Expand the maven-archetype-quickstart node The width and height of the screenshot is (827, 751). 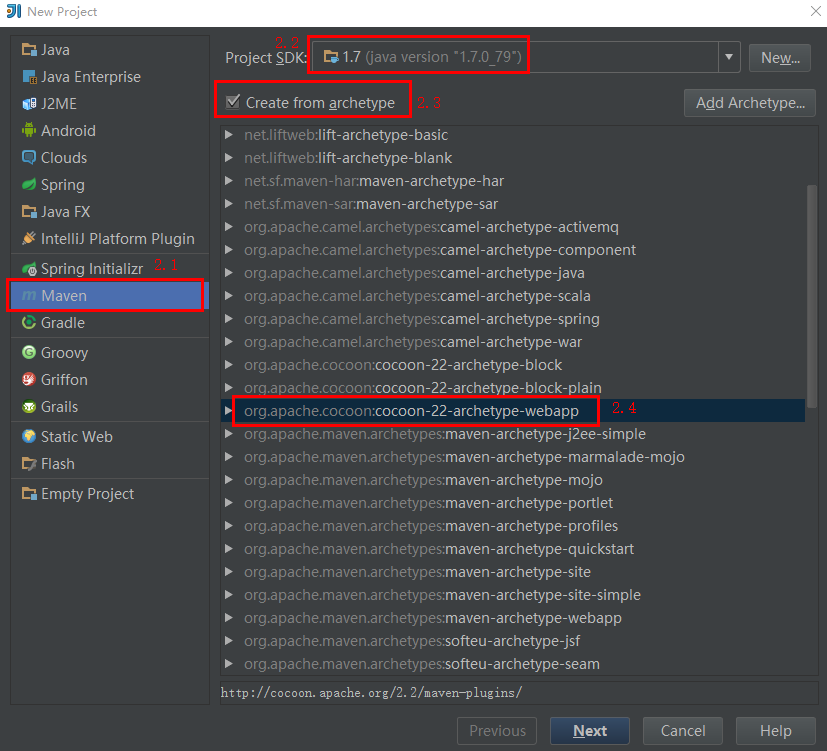click(229, 549)
